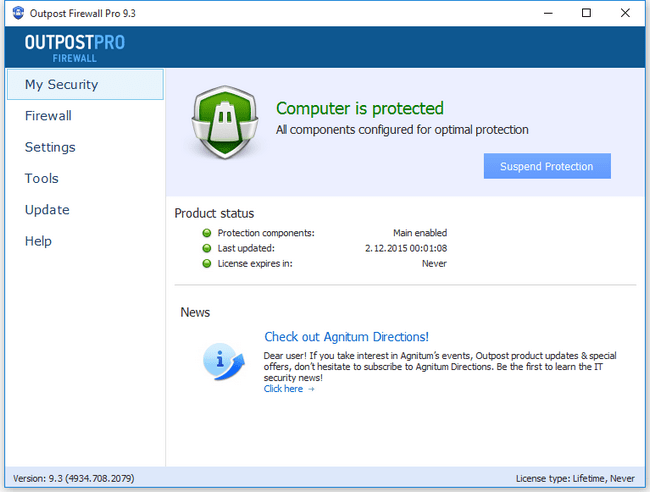The height and width of the screenshot is (492, 650).
Task: Open the Help section
Action: 38,241
